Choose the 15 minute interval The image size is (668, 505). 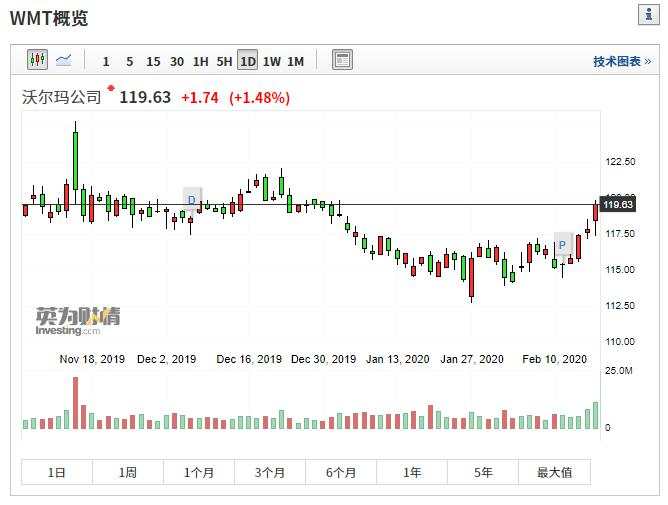pos(153,62)
